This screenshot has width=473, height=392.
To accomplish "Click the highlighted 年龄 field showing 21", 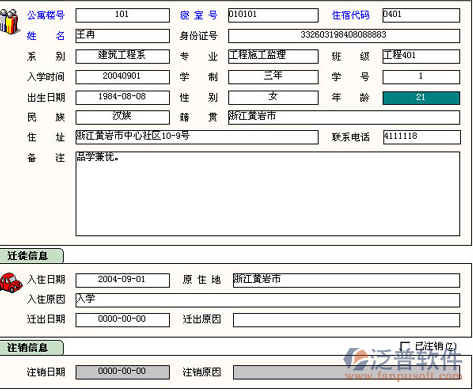I will tap(421, 98).
